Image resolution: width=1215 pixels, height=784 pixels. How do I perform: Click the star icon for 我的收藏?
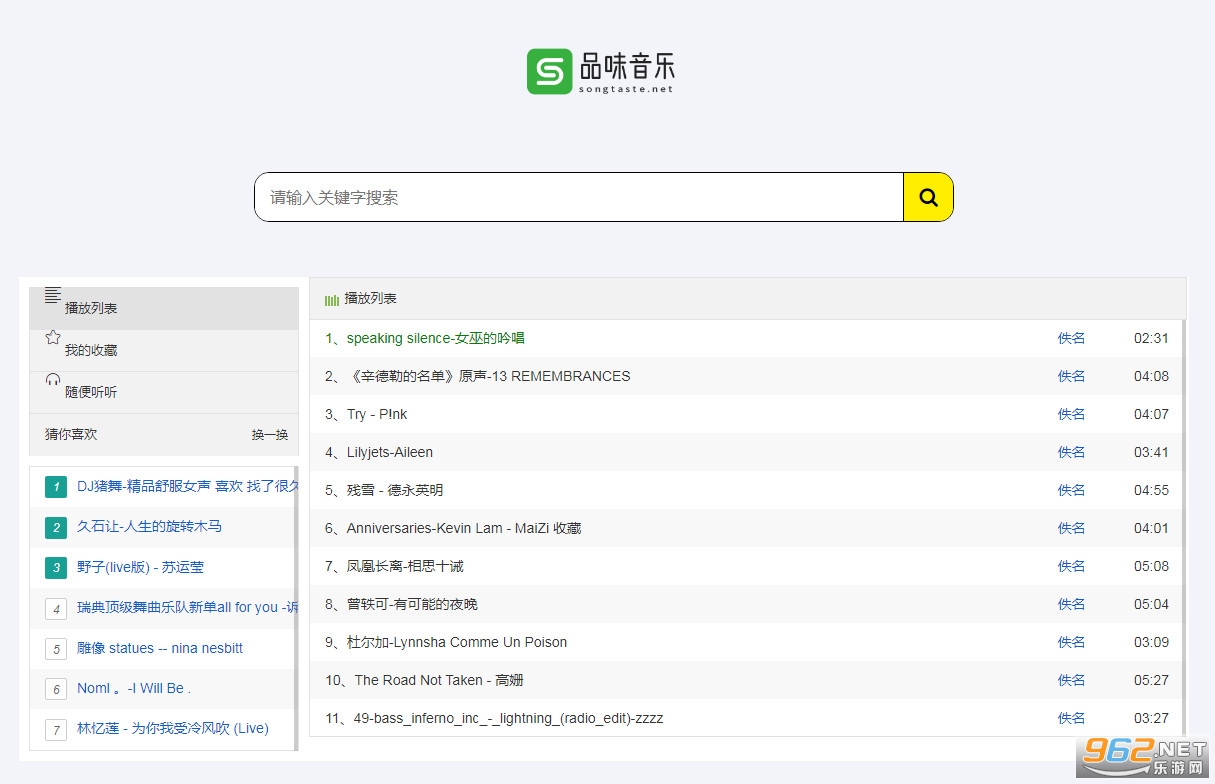tap(53, 337)
